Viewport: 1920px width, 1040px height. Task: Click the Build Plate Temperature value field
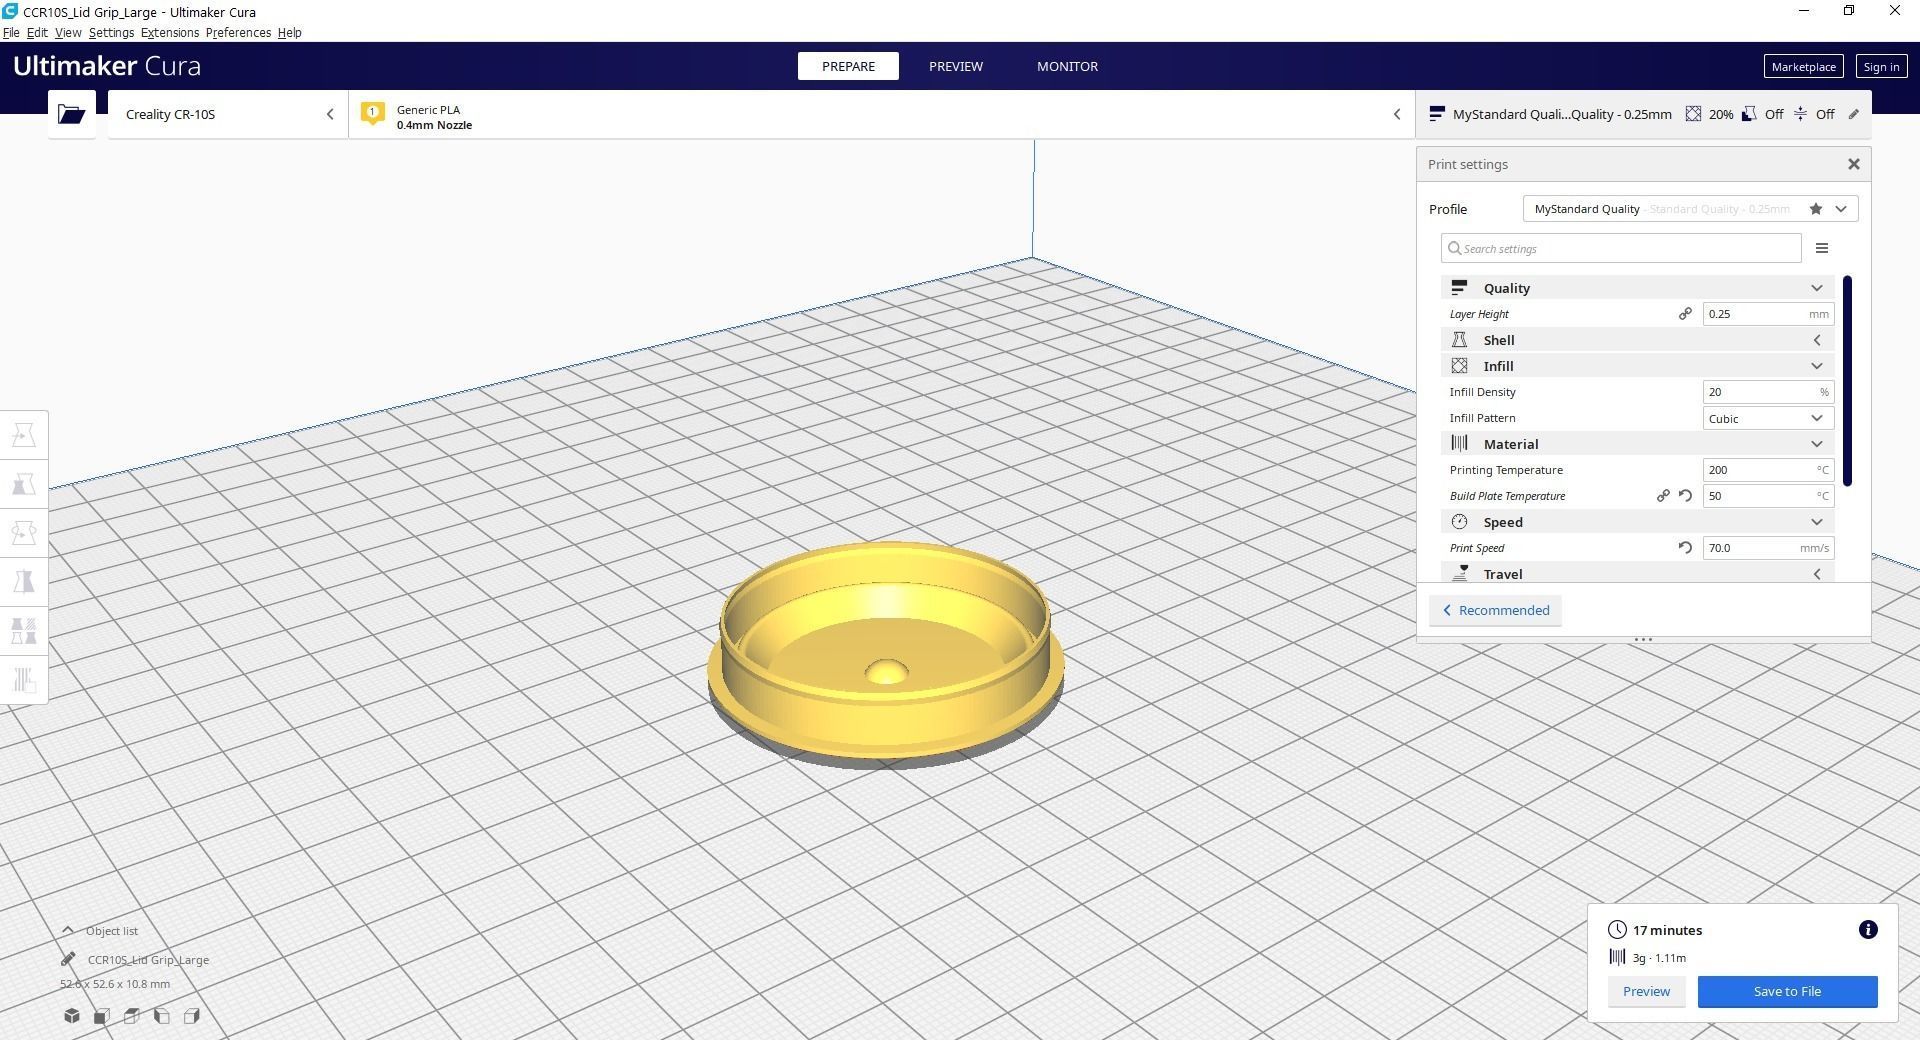[1768, 496]
